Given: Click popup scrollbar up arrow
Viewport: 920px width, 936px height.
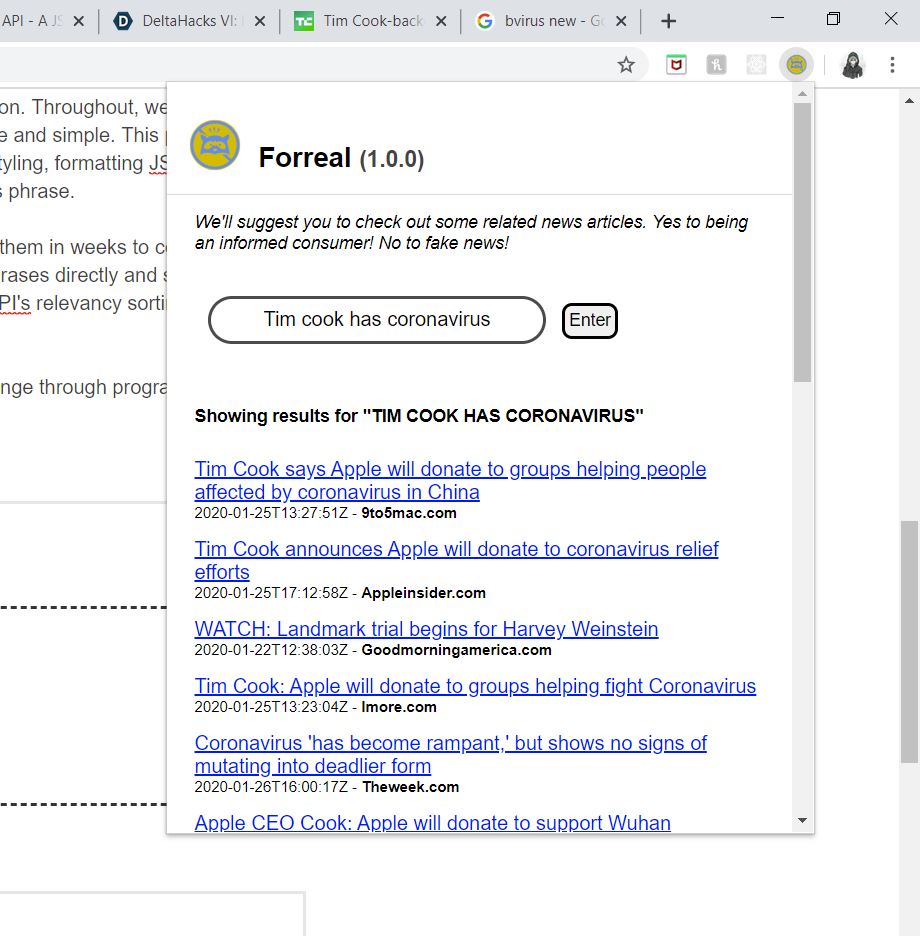Looking at the screenshot, I should click(x=802, y=94).
